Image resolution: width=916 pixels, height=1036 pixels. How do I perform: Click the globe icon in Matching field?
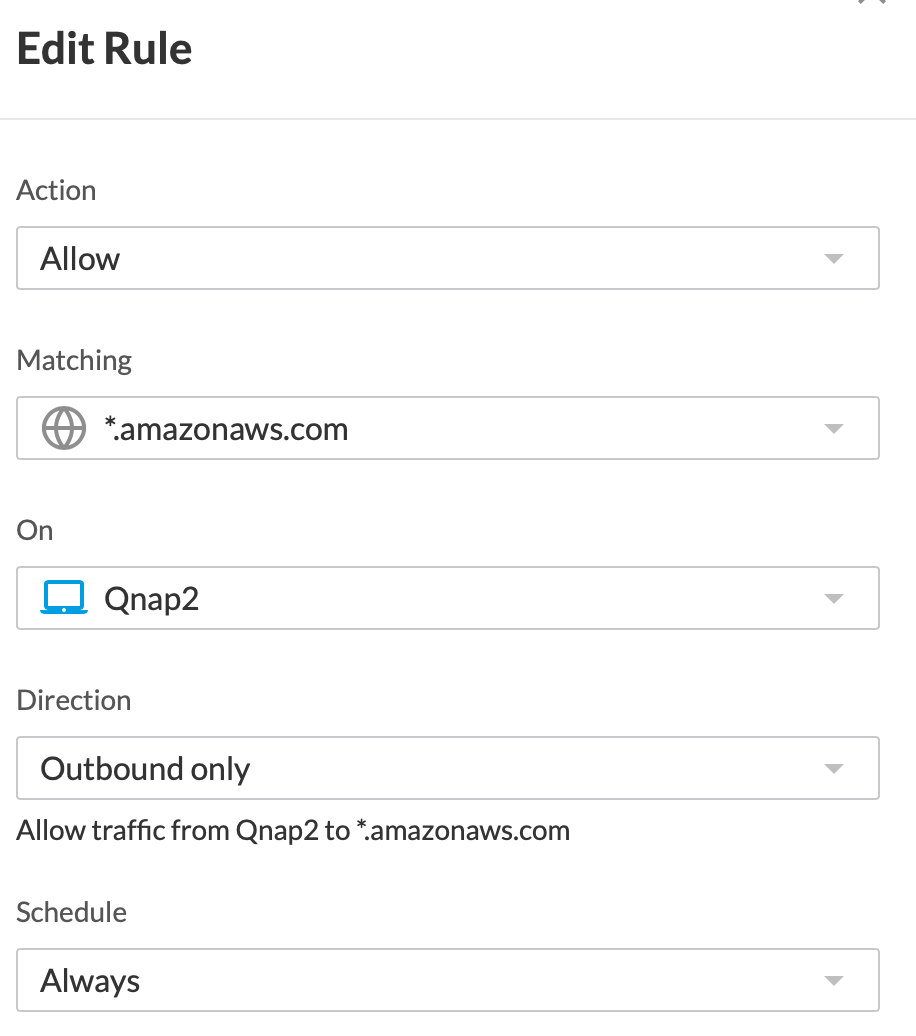pos(62,429)
